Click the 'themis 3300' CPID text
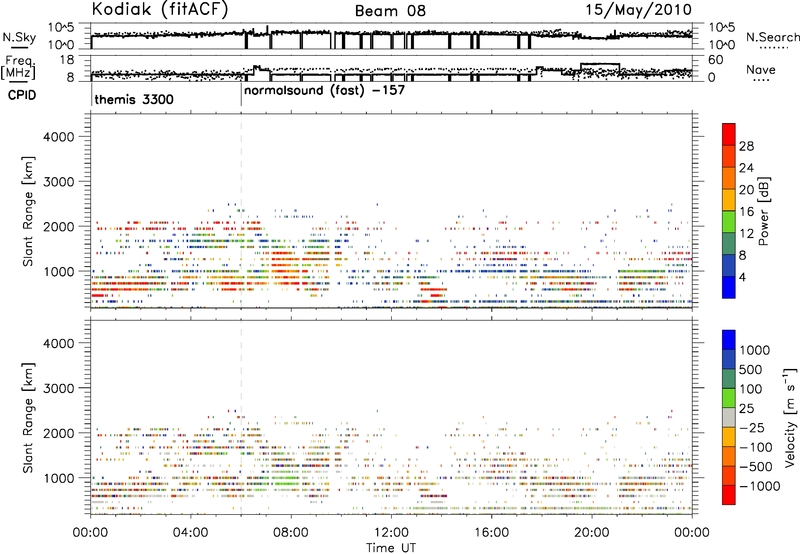Screen dimensions: 800x554 (x=134, y=99)
